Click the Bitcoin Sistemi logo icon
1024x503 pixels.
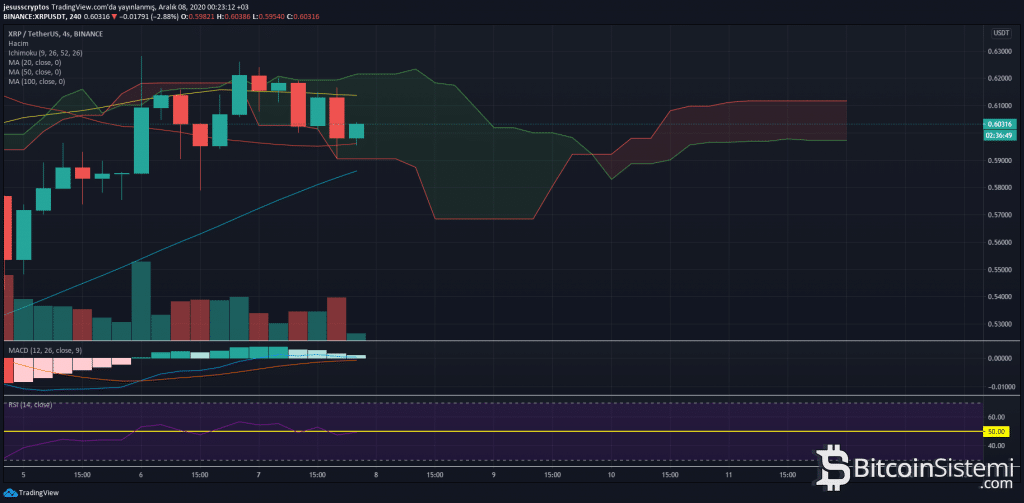tap(834, 466)
